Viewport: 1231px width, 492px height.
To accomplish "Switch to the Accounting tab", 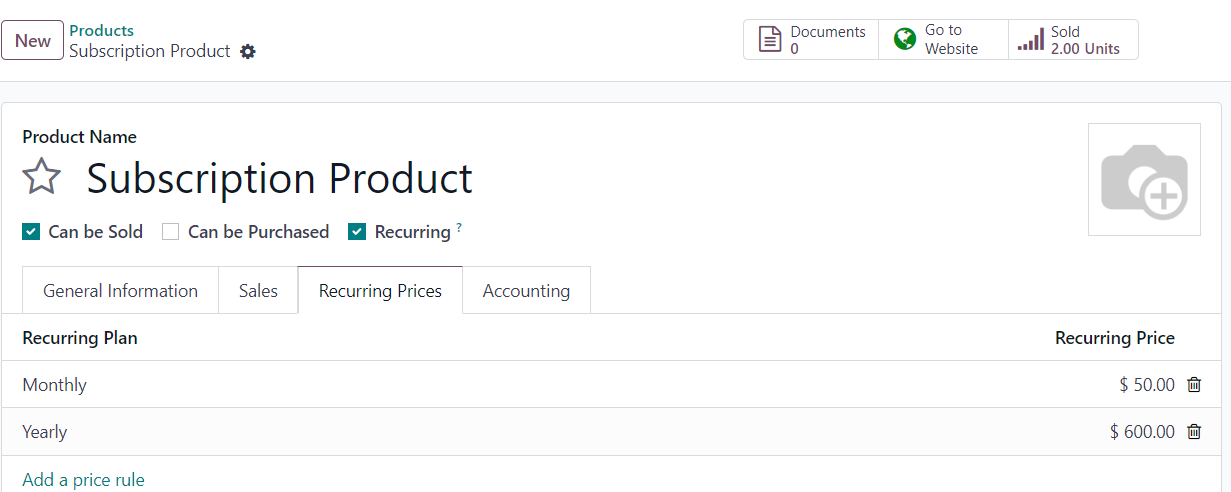I will [x=526, y=290].
